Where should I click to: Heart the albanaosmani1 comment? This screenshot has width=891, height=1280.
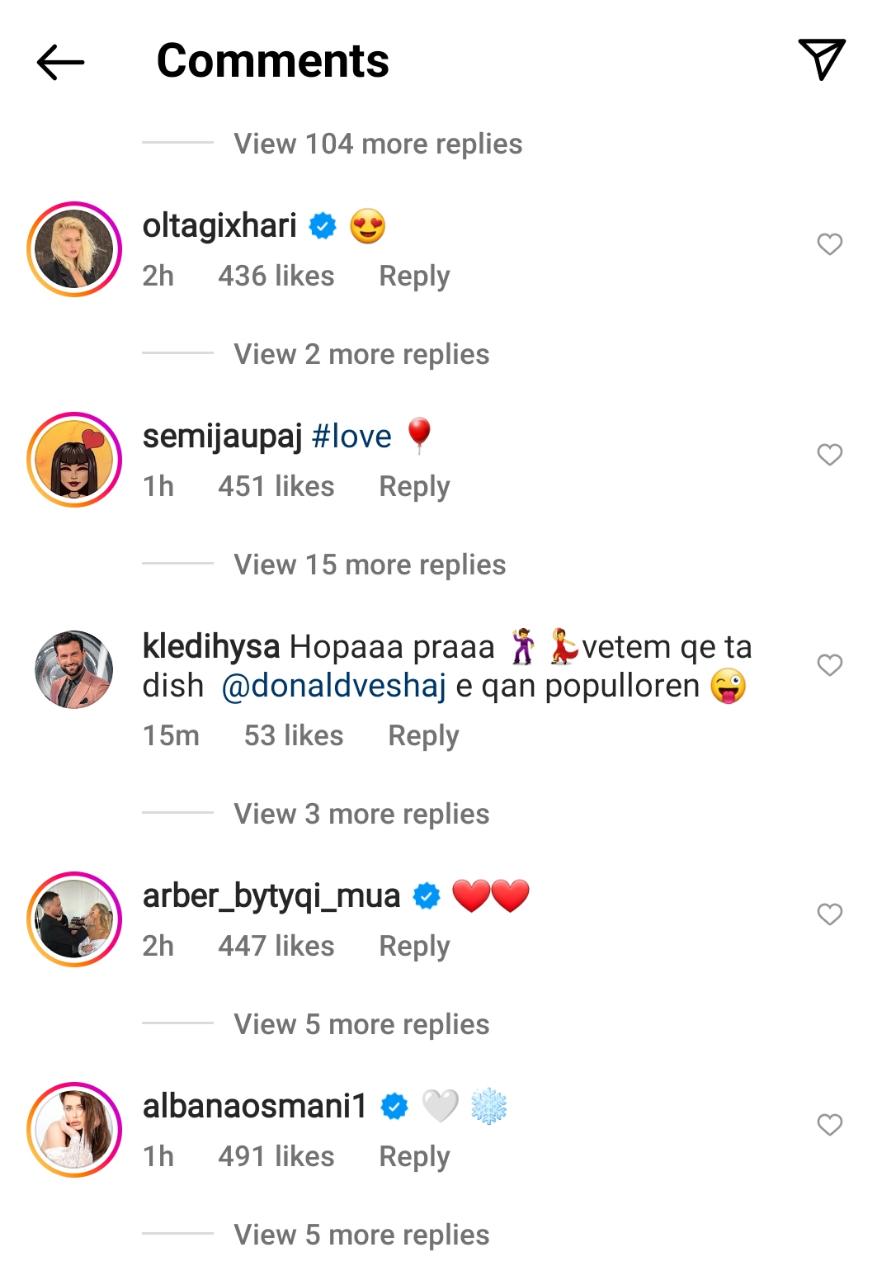(x=829, y=1125)
